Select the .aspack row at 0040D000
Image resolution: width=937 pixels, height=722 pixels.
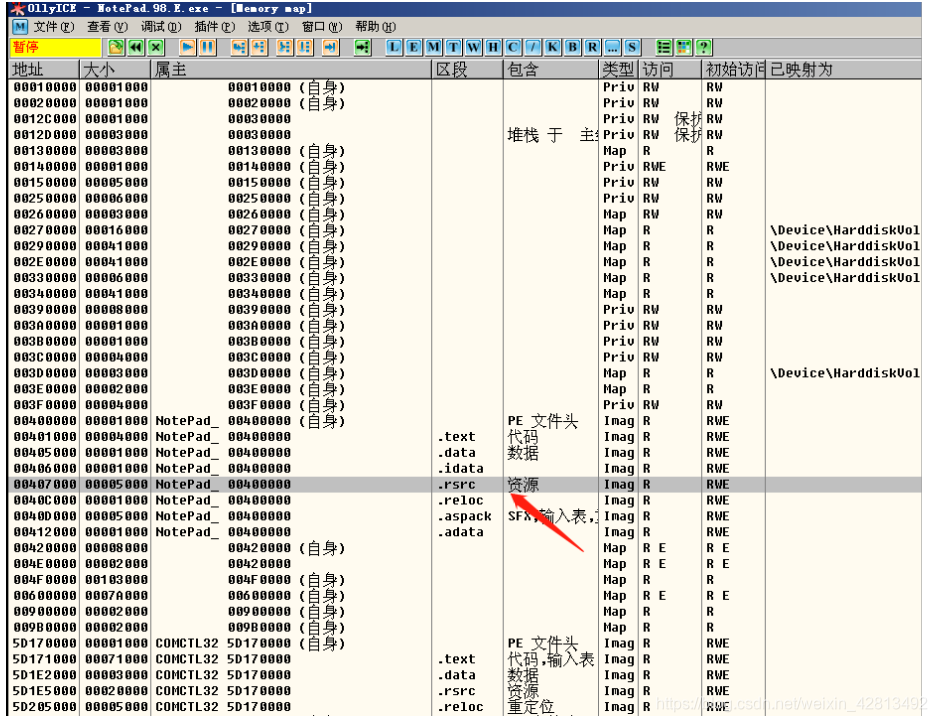pos(466,516)
